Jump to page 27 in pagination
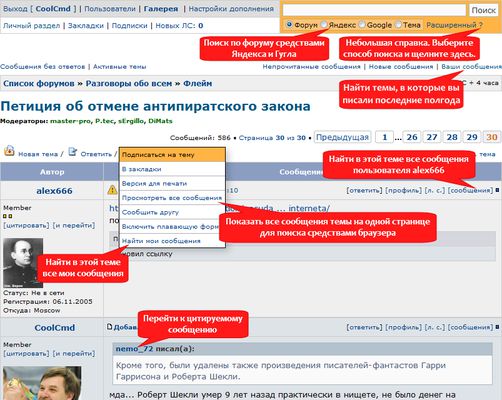Screen dimensions: 502x400 pos(432,137)
